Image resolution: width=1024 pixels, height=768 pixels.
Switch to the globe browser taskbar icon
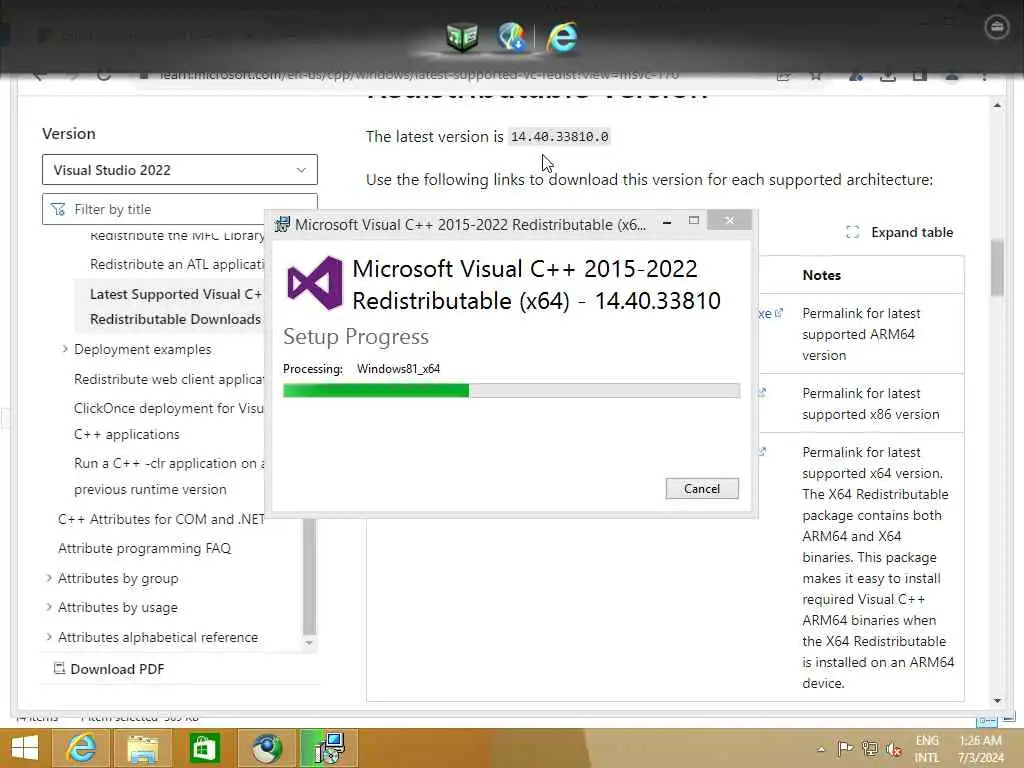coord(266,748)
